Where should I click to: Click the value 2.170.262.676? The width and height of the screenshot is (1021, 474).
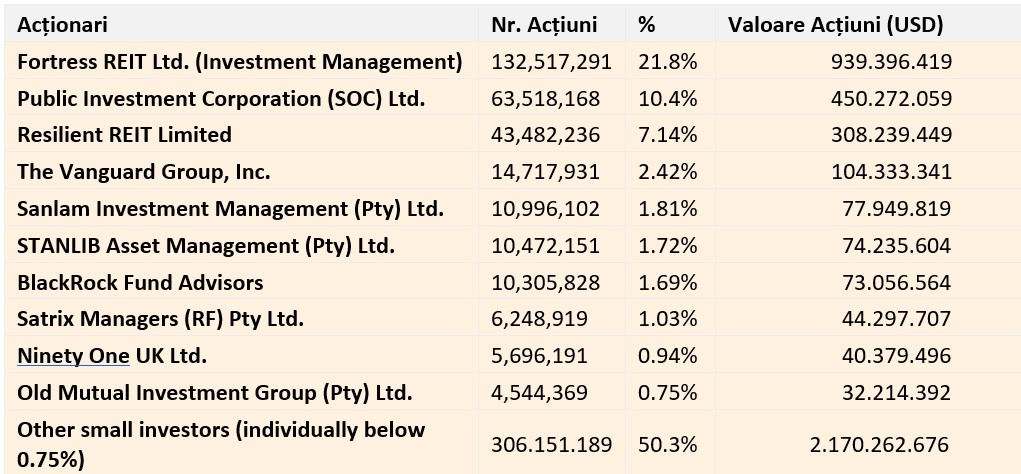pos(879,445)
